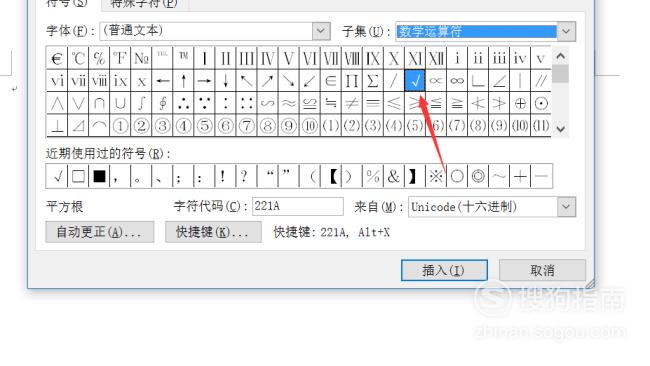Select the infinity ∞ symbol
Image resolution: width=650 pixels, height=366 pixels.
(457, 81)
